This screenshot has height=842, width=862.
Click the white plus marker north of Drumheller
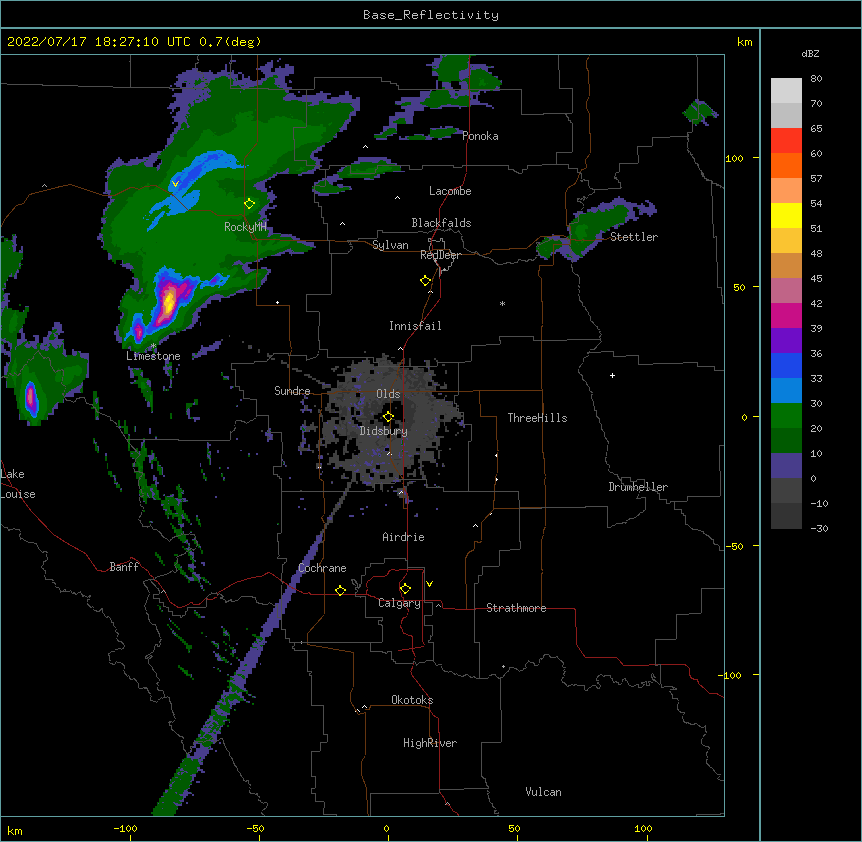(x=612, y=375)
